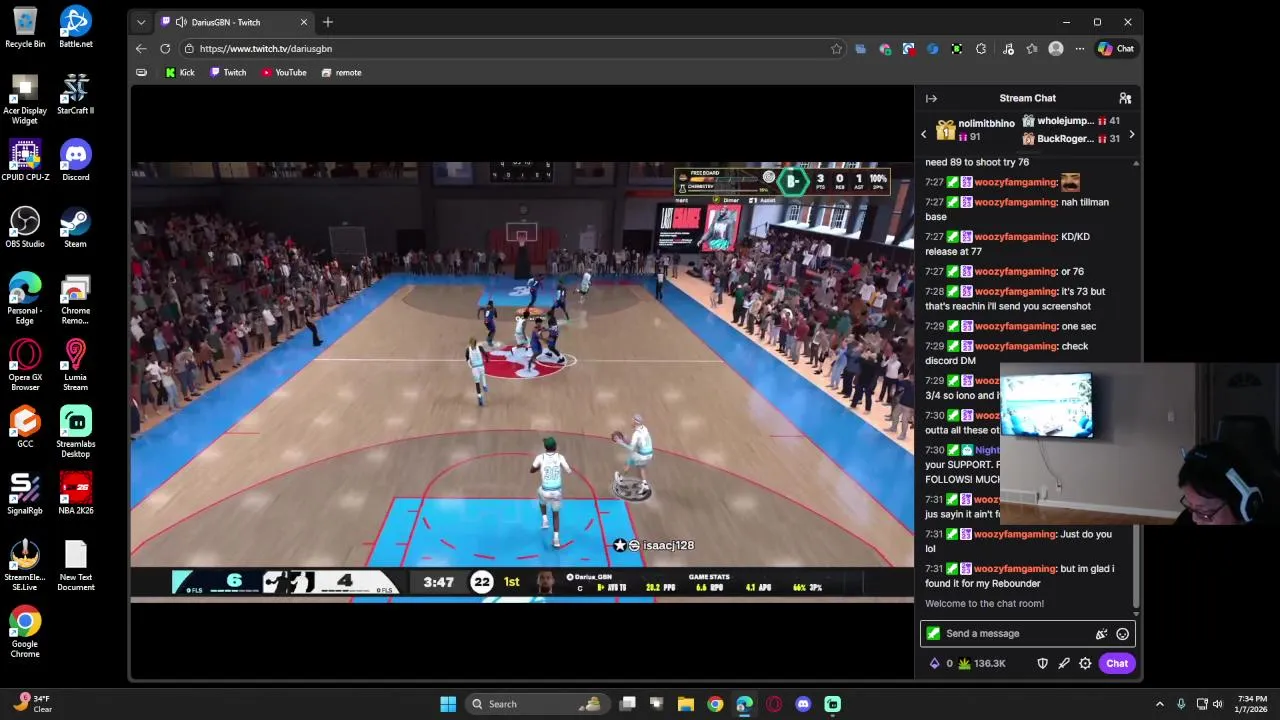Open the tab actions dropdown in browser
Screen dimensions: 1280x720
click(x=141, y=22)
